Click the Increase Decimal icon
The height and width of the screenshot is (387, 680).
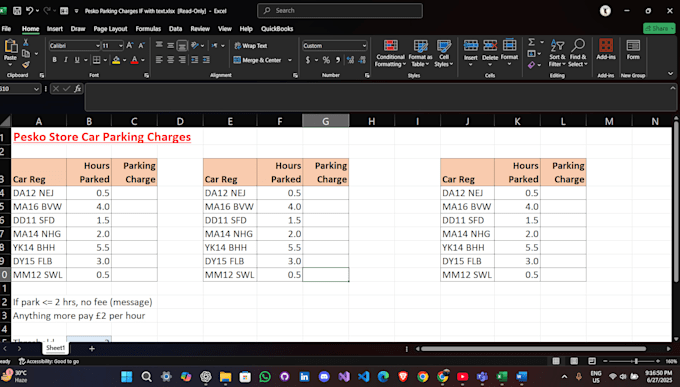coord(350,60)
